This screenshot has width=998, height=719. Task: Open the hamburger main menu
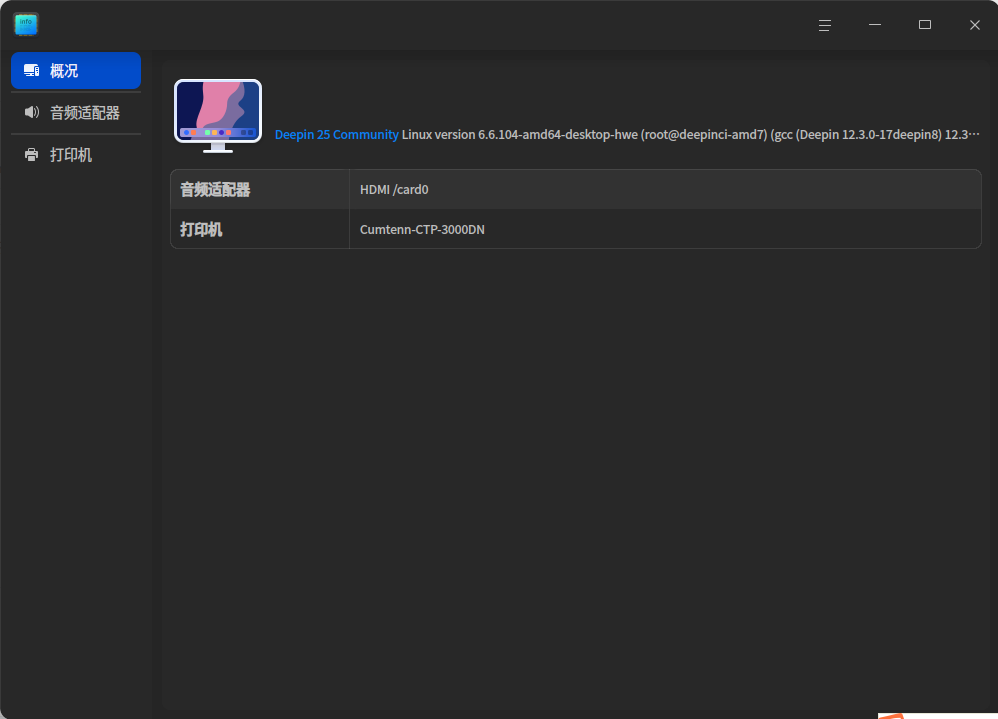[x=825, y=25]
